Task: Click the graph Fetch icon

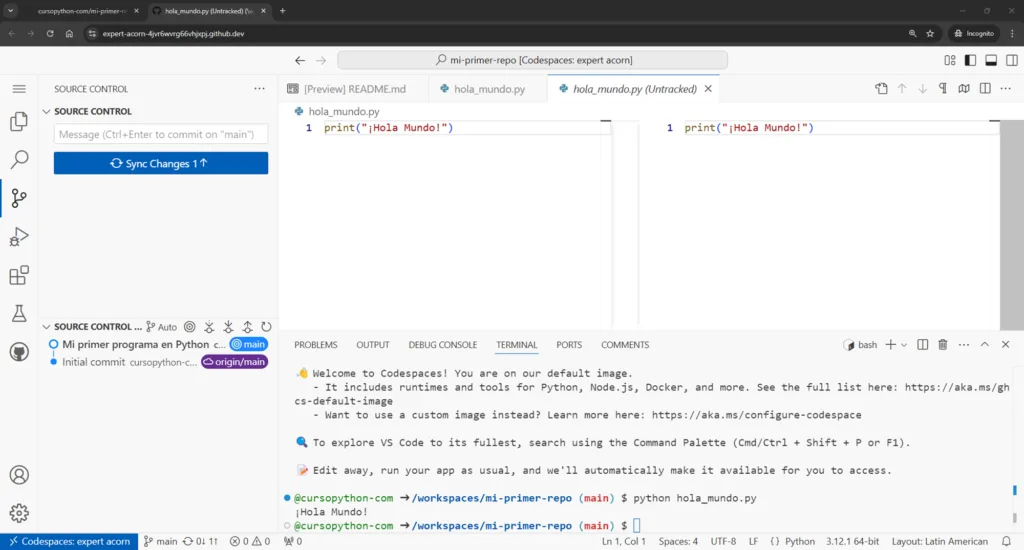Action: click(209, 327)
